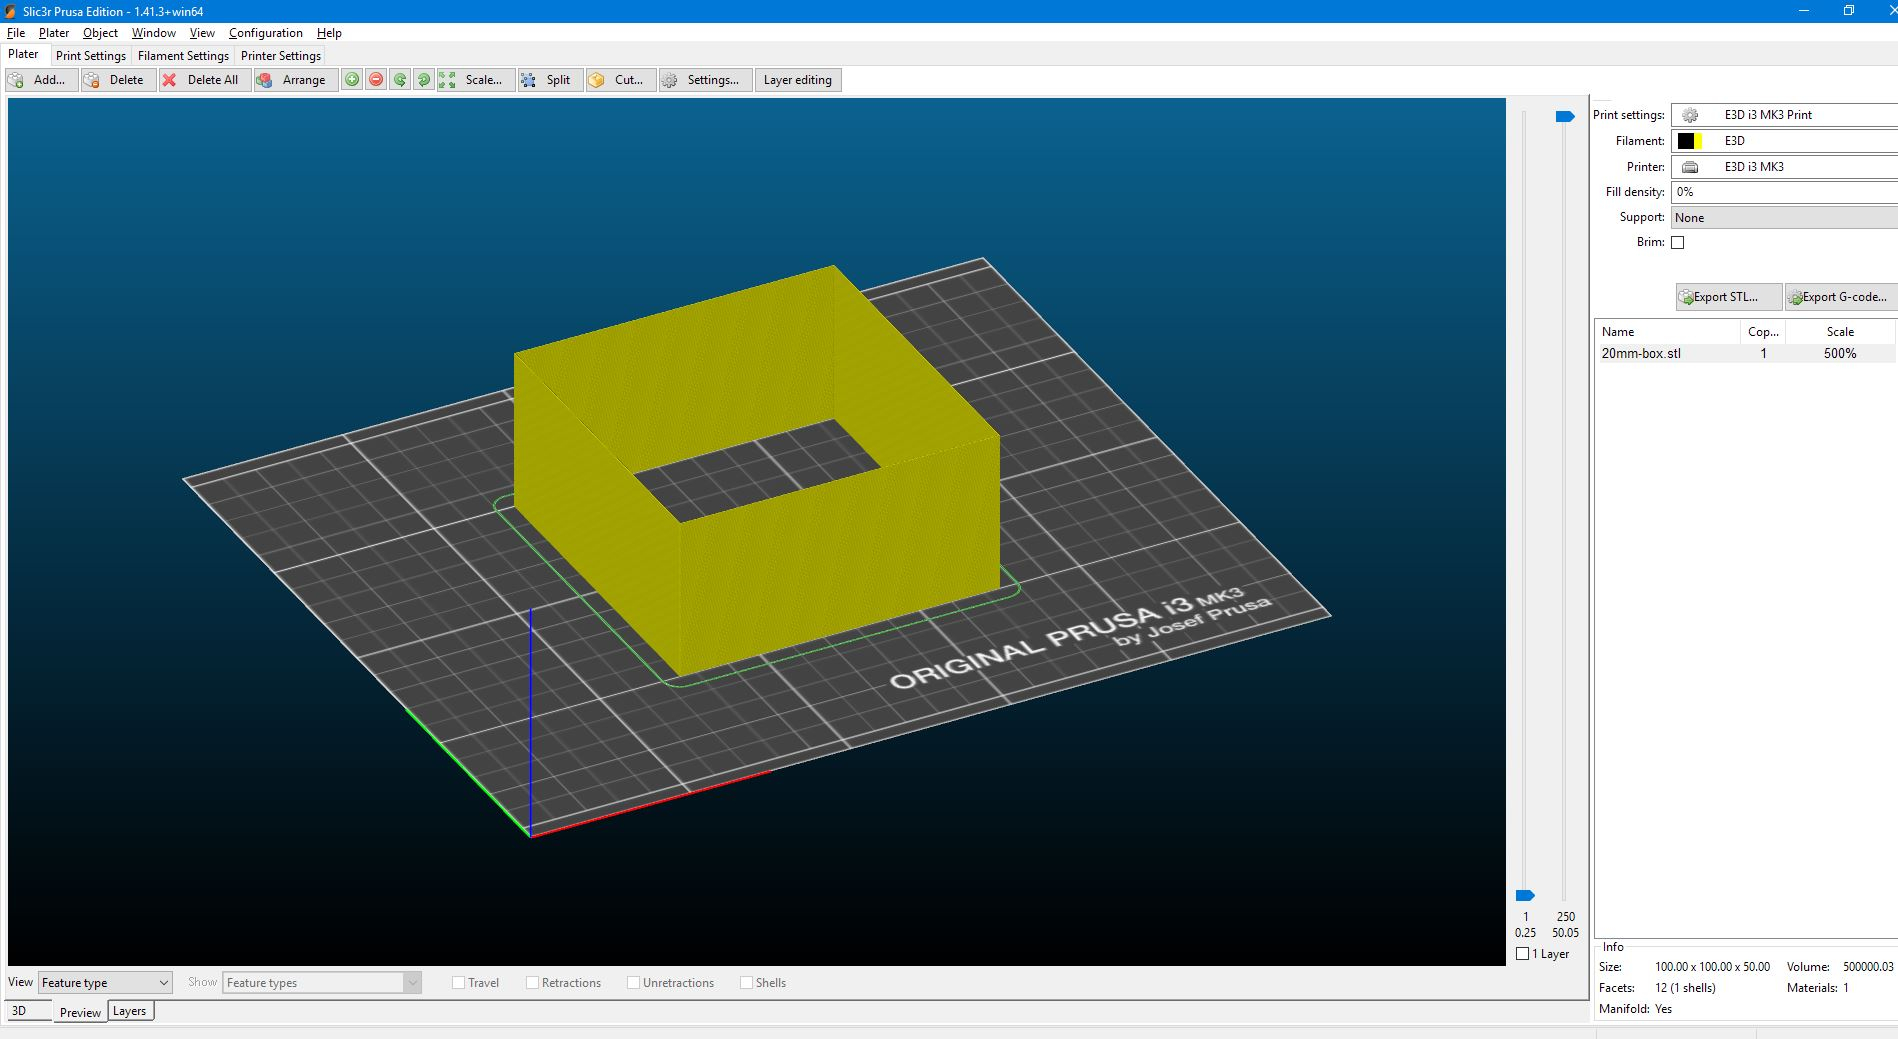Viewport: 1898px width, 1039px height.
Task: Enable the Shells checkbox
Action: [x=747, y=983]
